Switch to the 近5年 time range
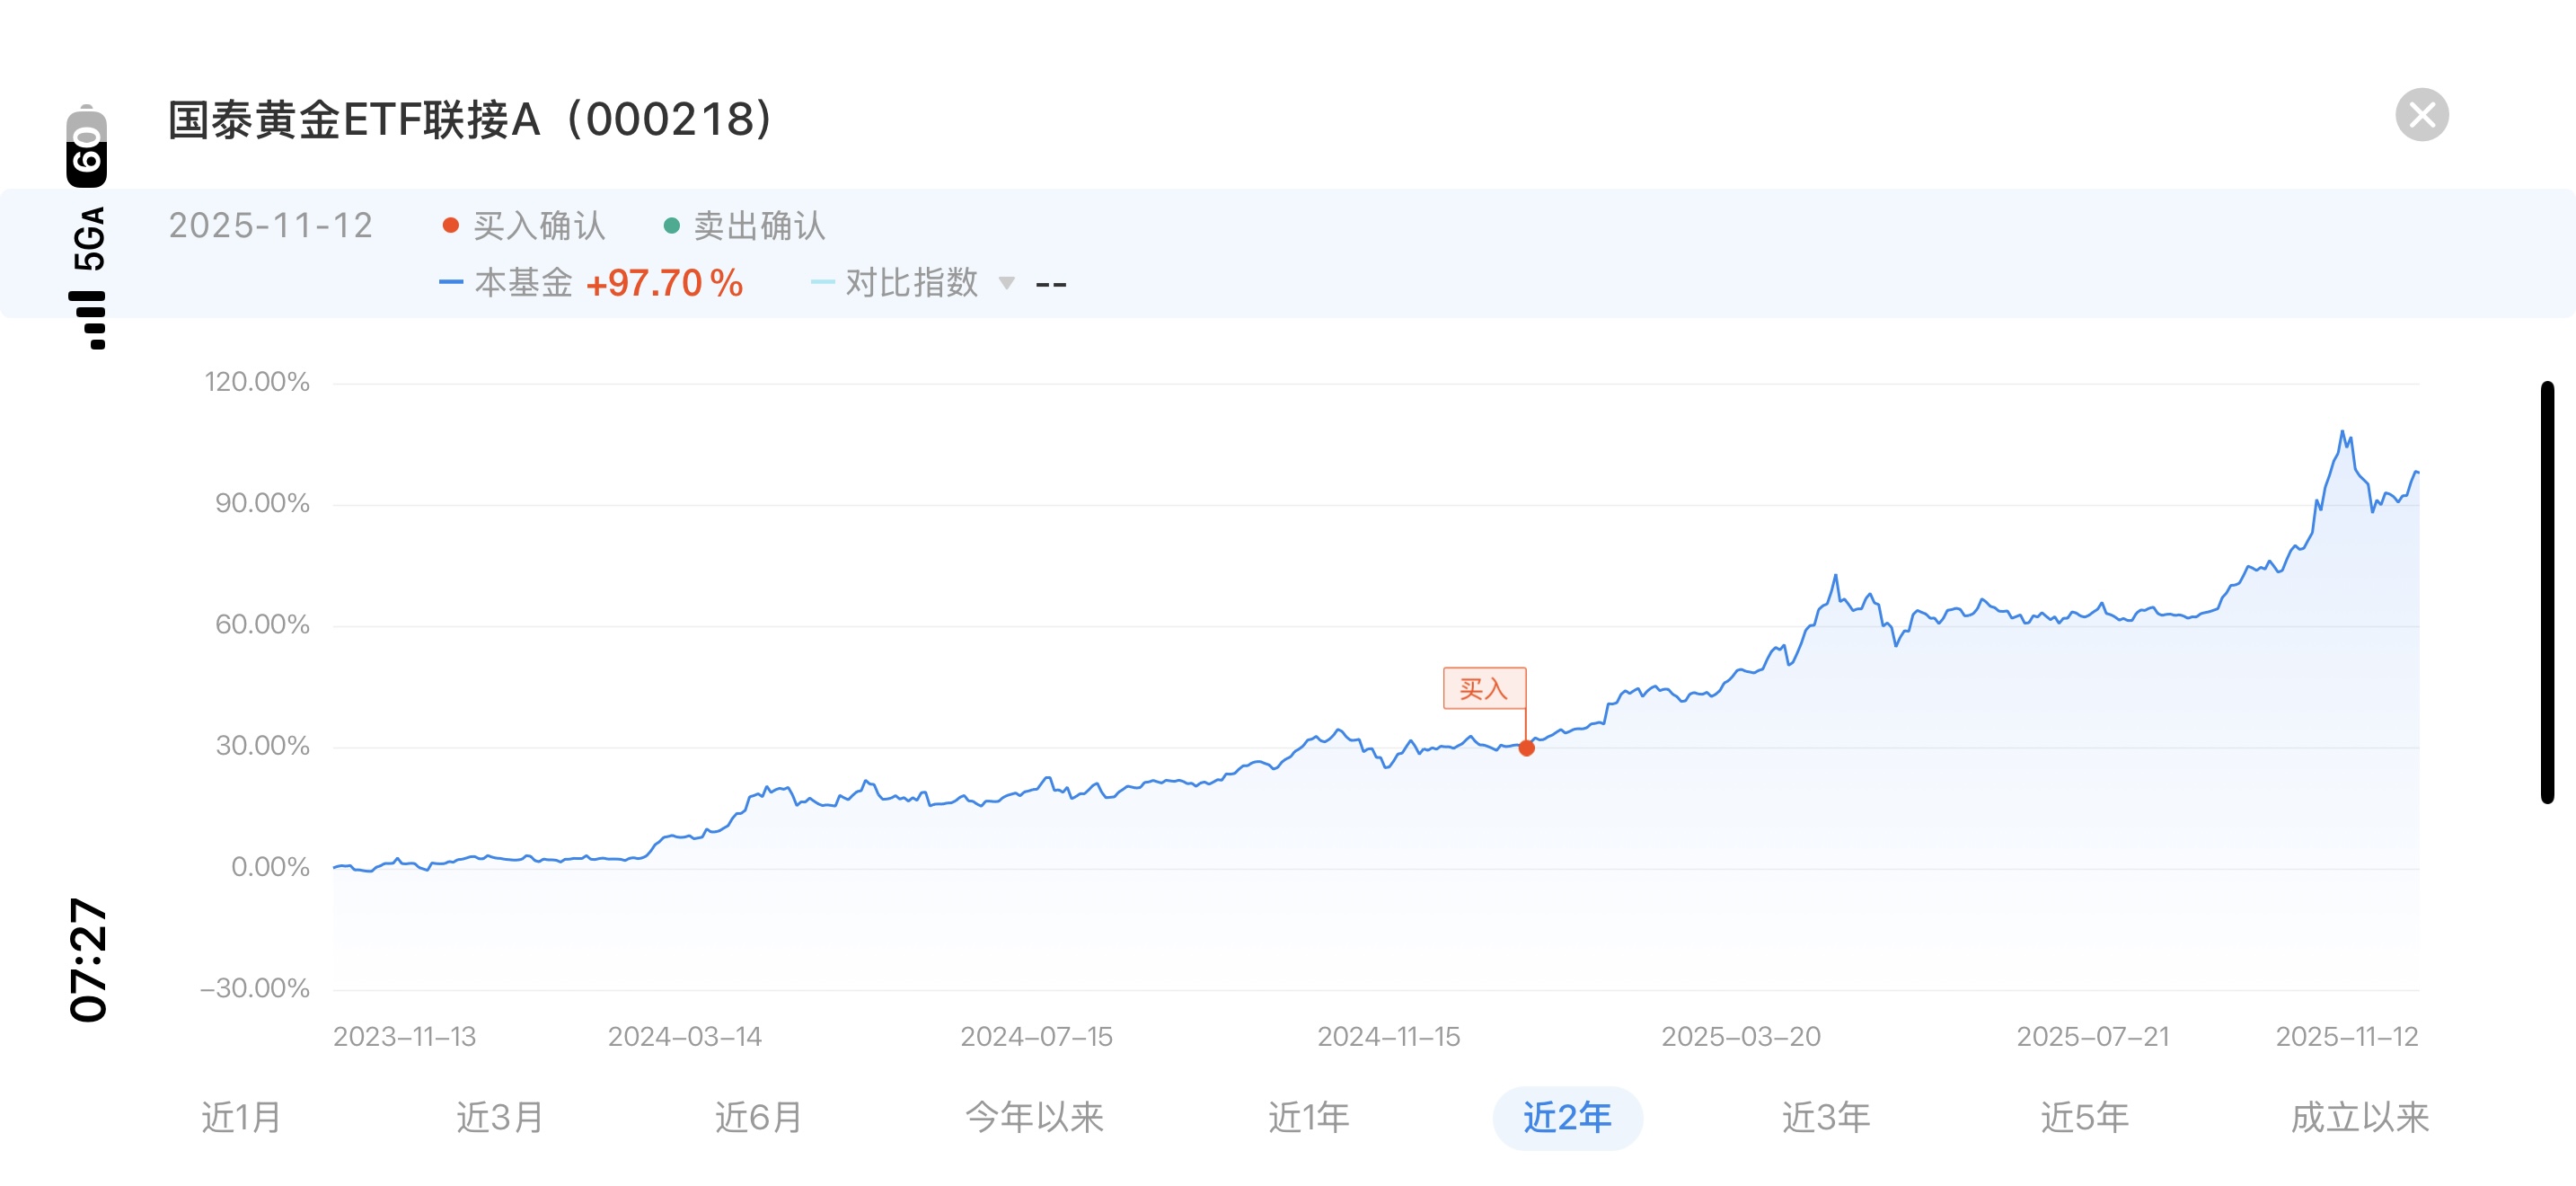The height and width of the screenshot is (1186, 2576). (x=2085, y=1117)
